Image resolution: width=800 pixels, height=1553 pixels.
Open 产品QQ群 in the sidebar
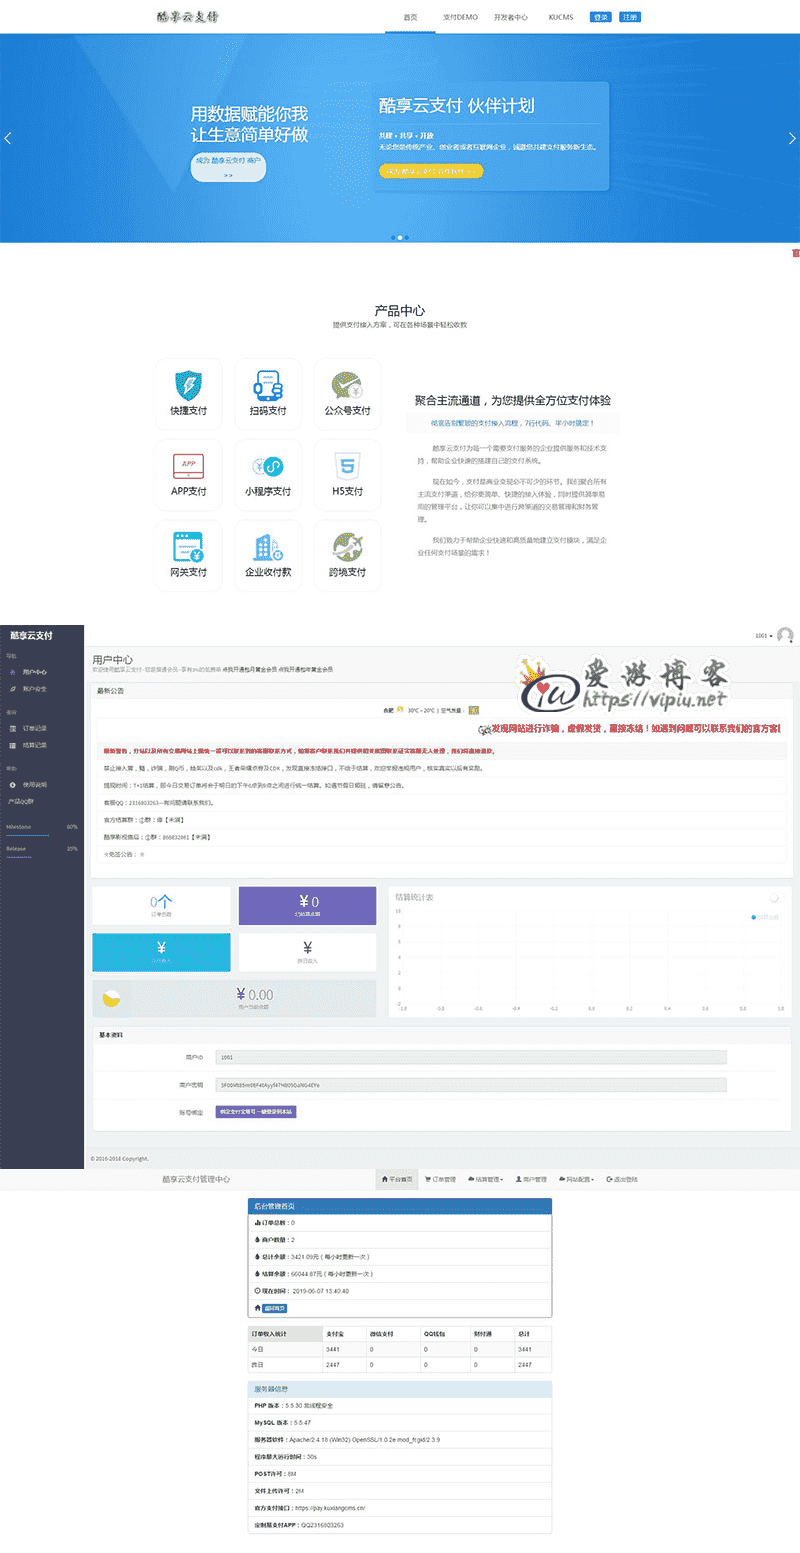click(22, 802)
